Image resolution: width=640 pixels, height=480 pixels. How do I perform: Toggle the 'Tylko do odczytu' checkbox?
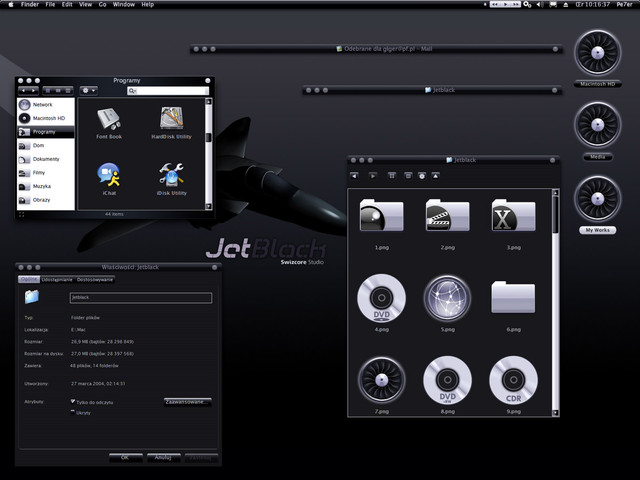[73, 402]
